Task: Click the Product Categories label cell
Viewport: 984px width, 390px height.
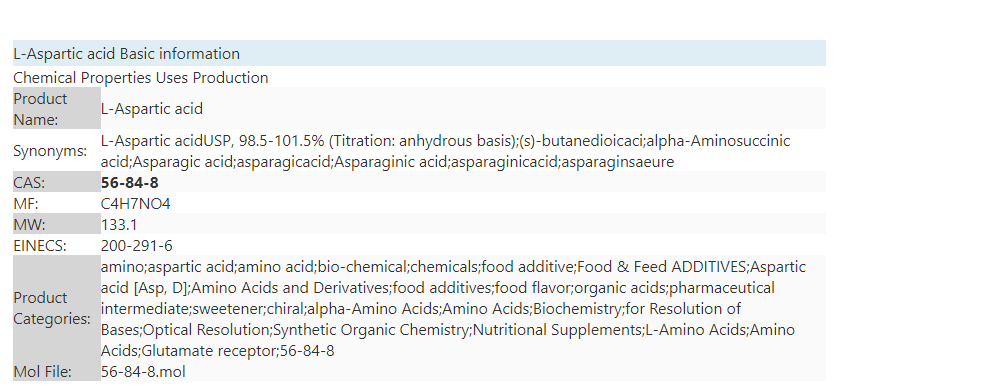Action: (56, 308)
